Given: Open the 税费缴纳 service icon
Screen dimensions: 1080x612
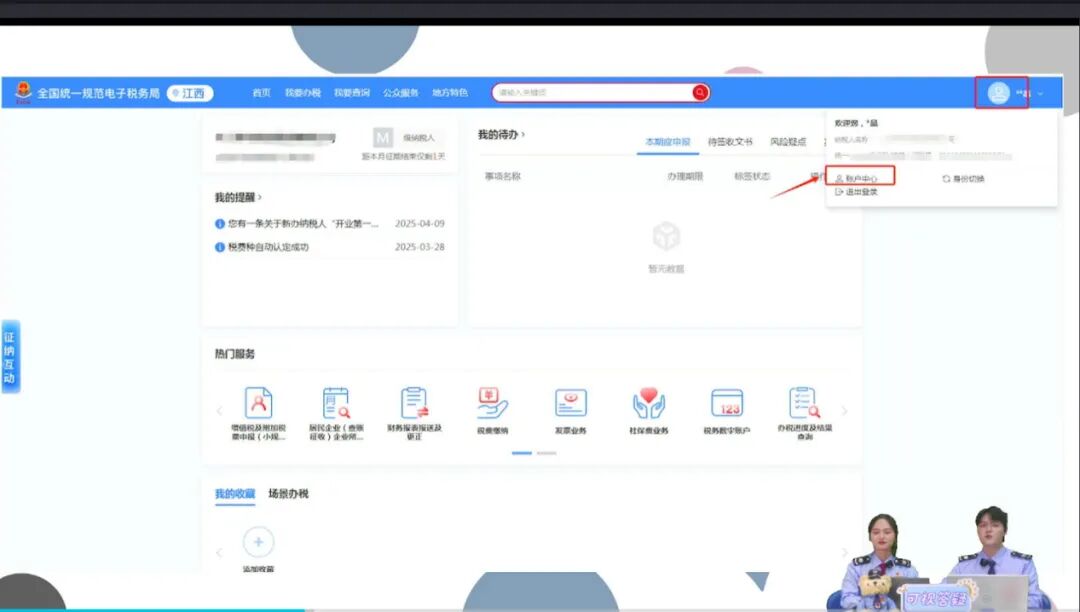Looking at the screenshot, I should tap(492, 403).
